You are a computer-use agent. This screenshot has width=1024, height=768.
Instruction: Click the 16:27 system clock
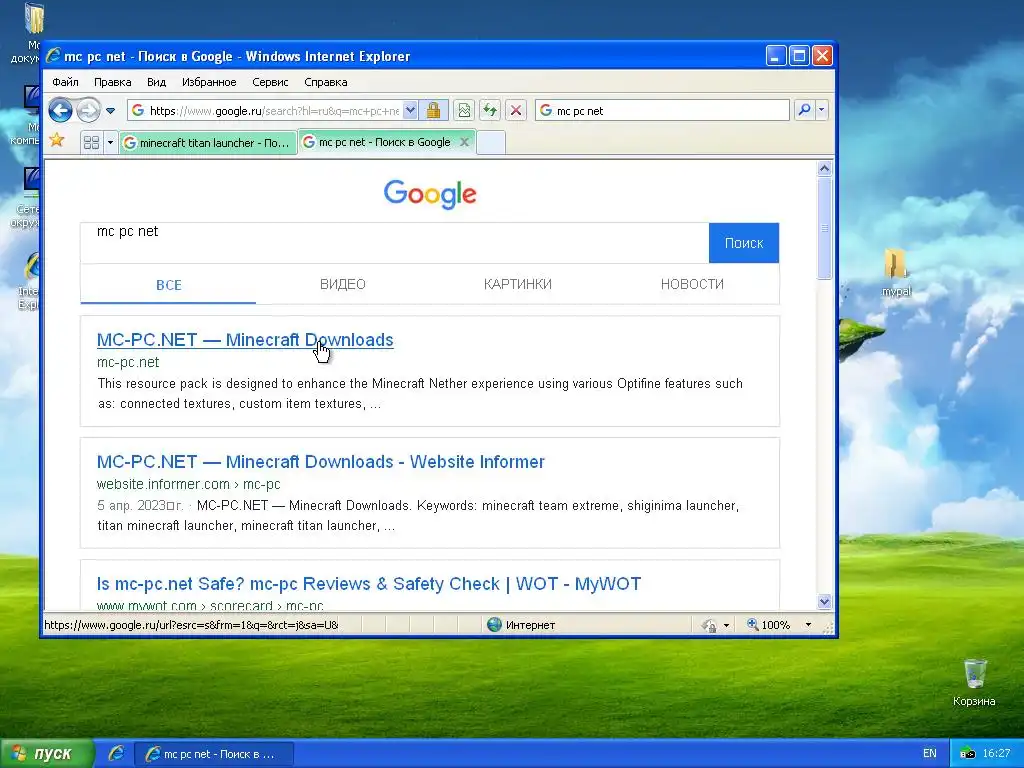(x=997, y=753)
